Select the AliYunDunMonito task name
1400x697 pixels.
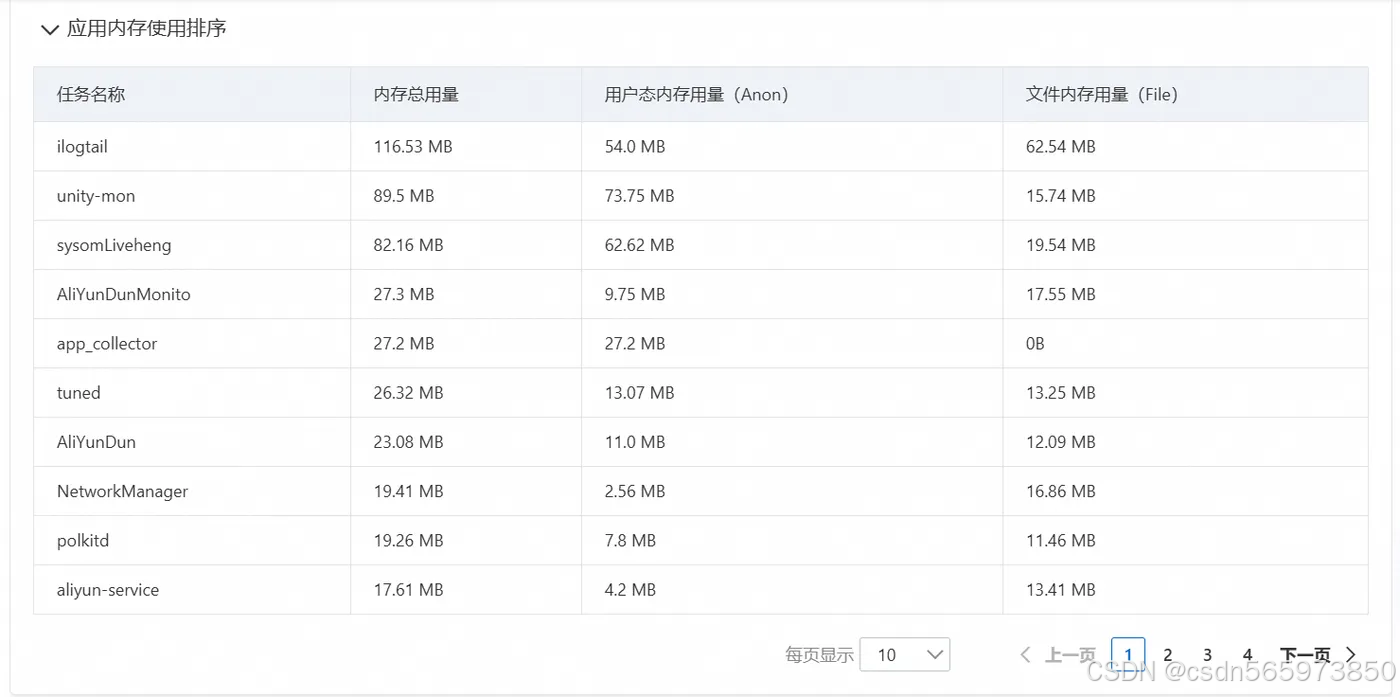point(124,294)
